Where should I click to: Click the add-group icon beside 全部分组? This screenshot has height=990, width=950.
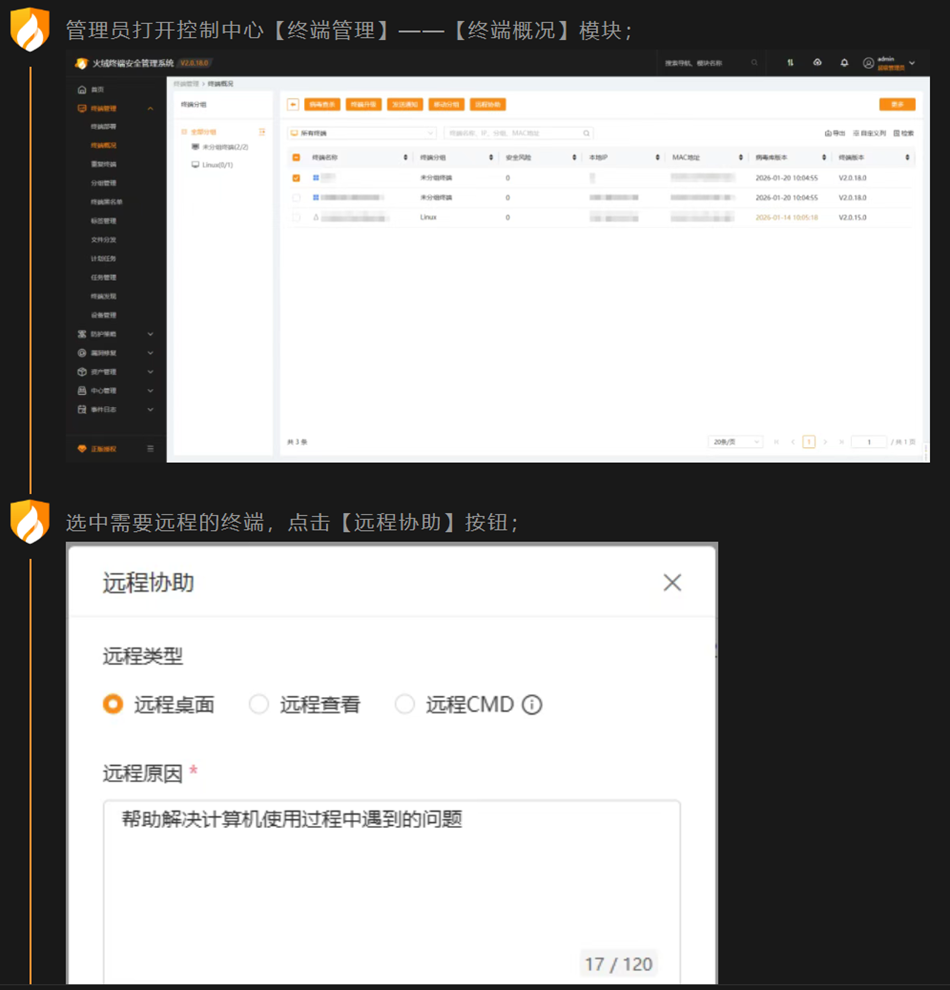click(x=262, y=132)
